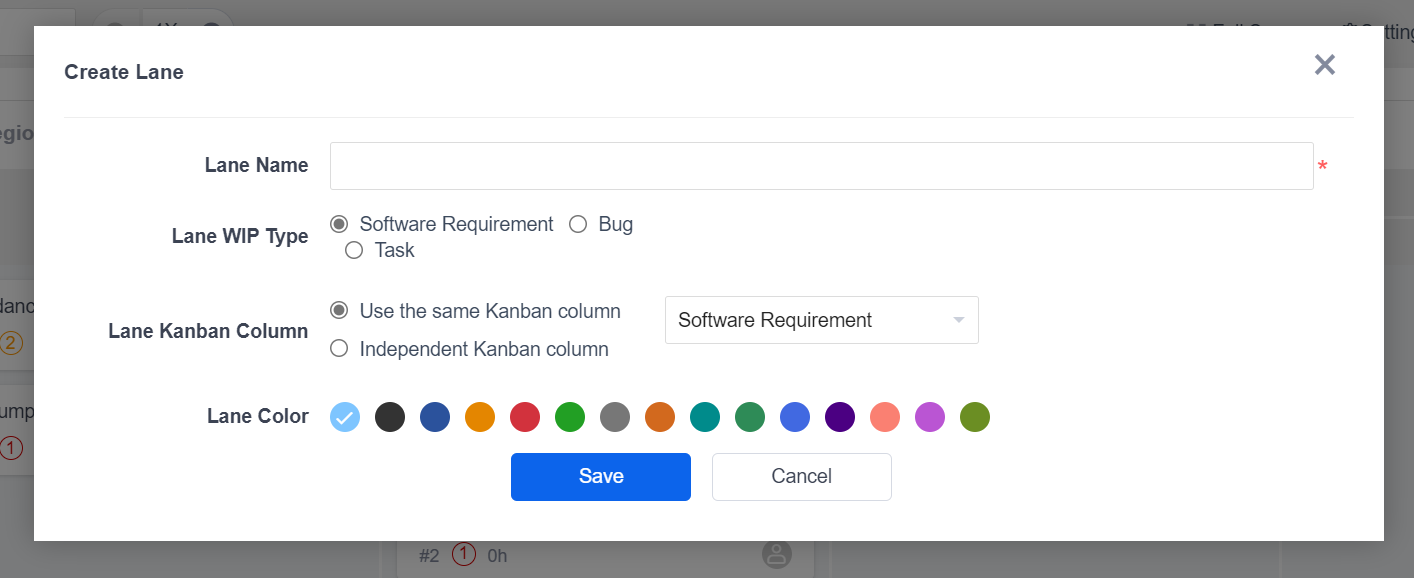Choose Independent Kanban column option
Image resolution: width=1414 pixels, height=578 pixels.
[340, 349]
